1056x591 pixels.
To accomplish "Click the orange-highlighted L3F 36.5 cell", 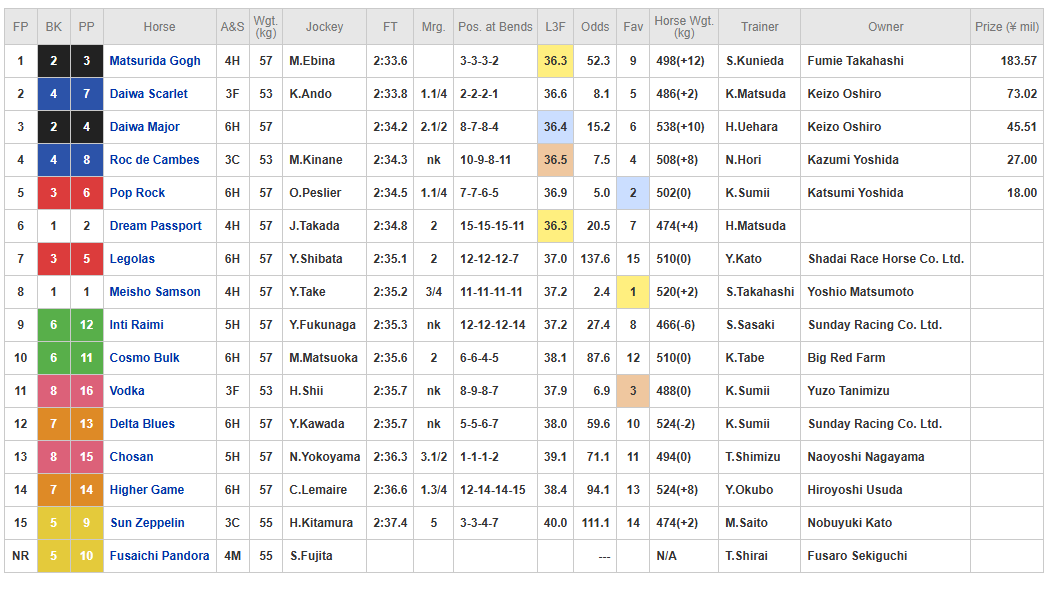I will pyautogui.click(x=556, y=160).
